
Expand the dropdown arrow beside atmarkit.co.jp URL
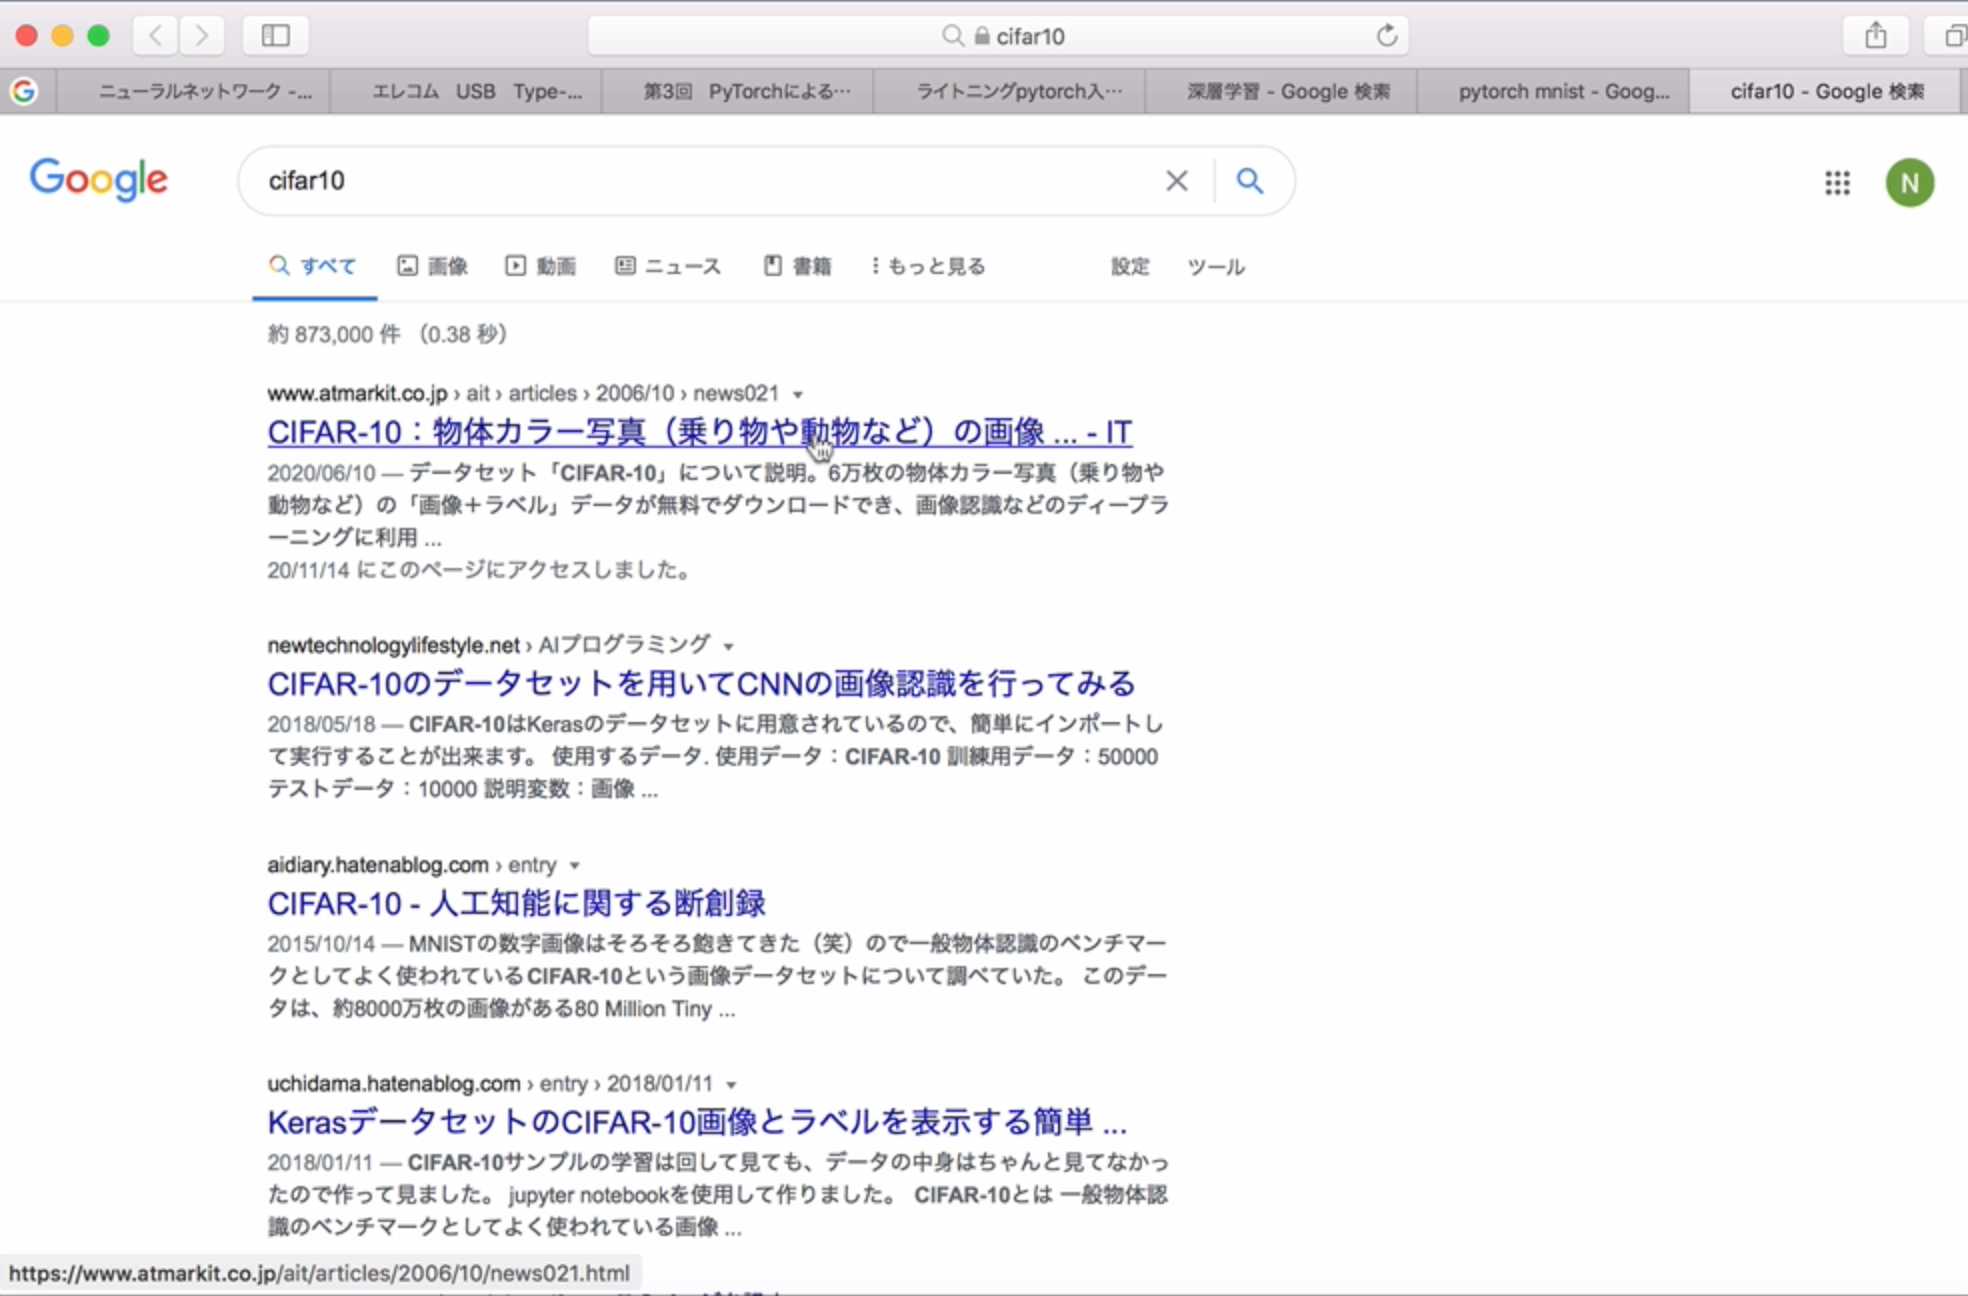coord(798,395)
